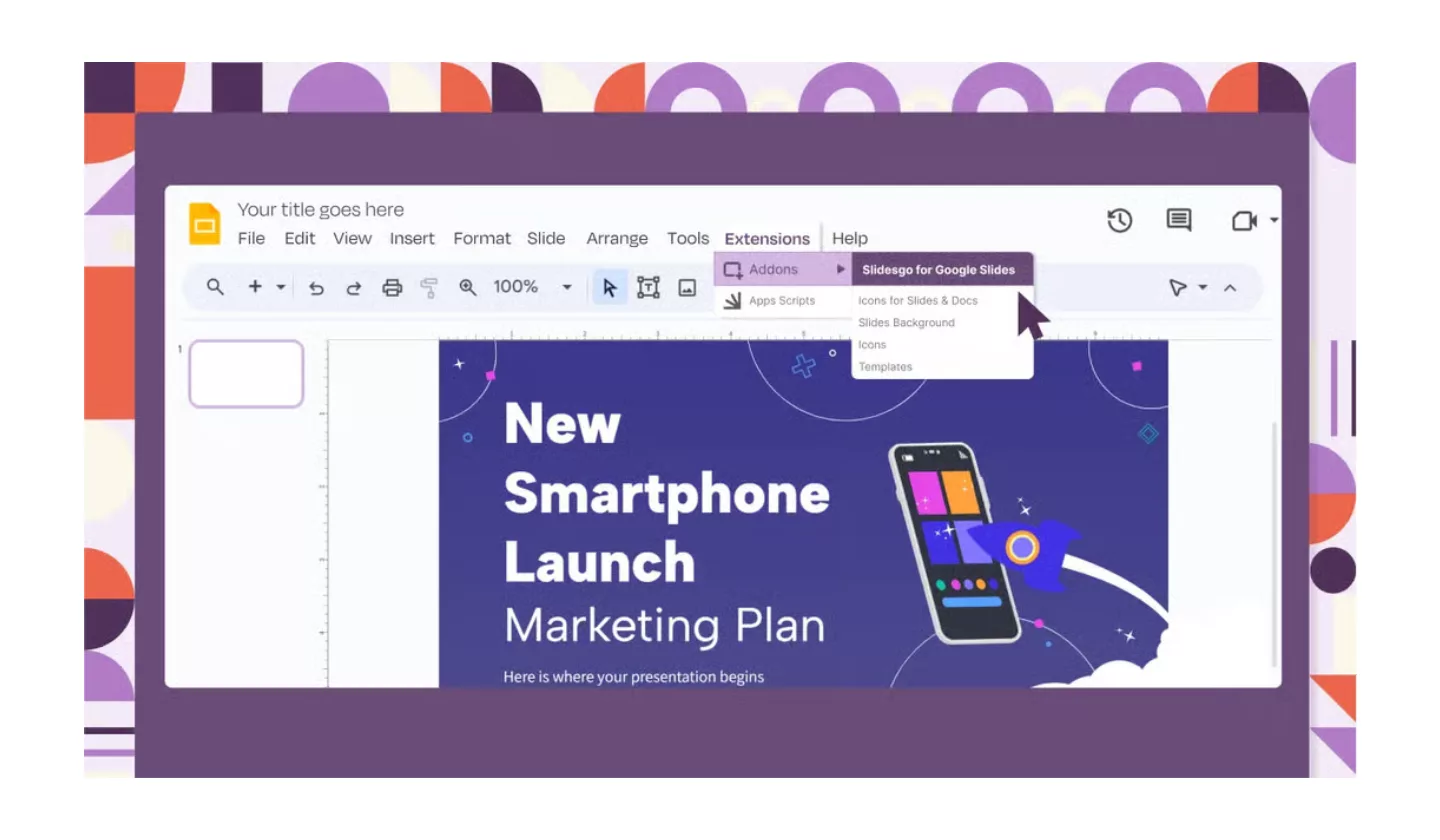Activate the select cursor tool
1440x840 pixels.
609,288
